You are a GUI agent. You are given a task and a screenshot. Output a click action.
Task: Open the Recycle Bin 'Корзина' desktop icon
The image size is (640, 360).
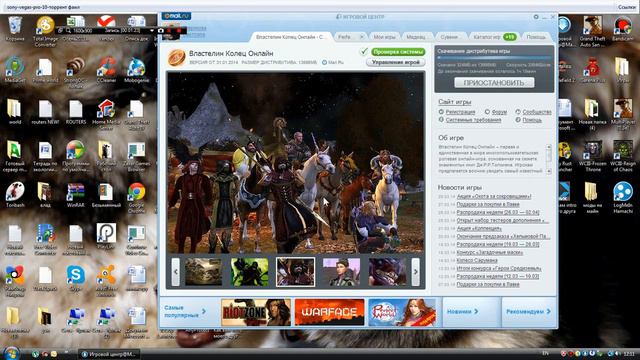[15, 29]
